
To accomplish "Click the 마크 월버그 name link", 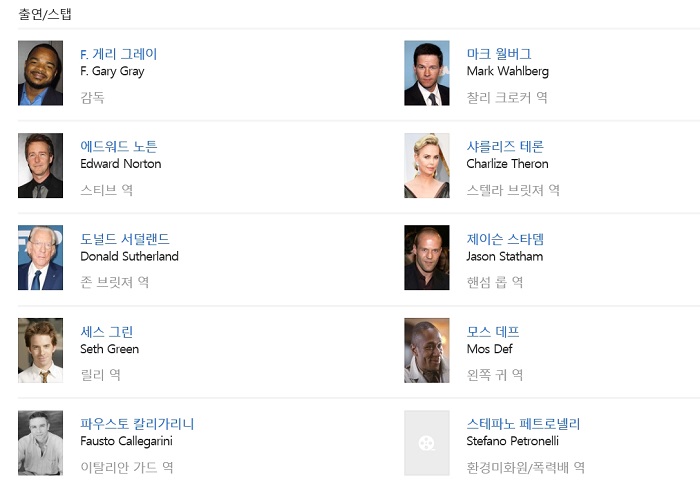I will 499,54.
